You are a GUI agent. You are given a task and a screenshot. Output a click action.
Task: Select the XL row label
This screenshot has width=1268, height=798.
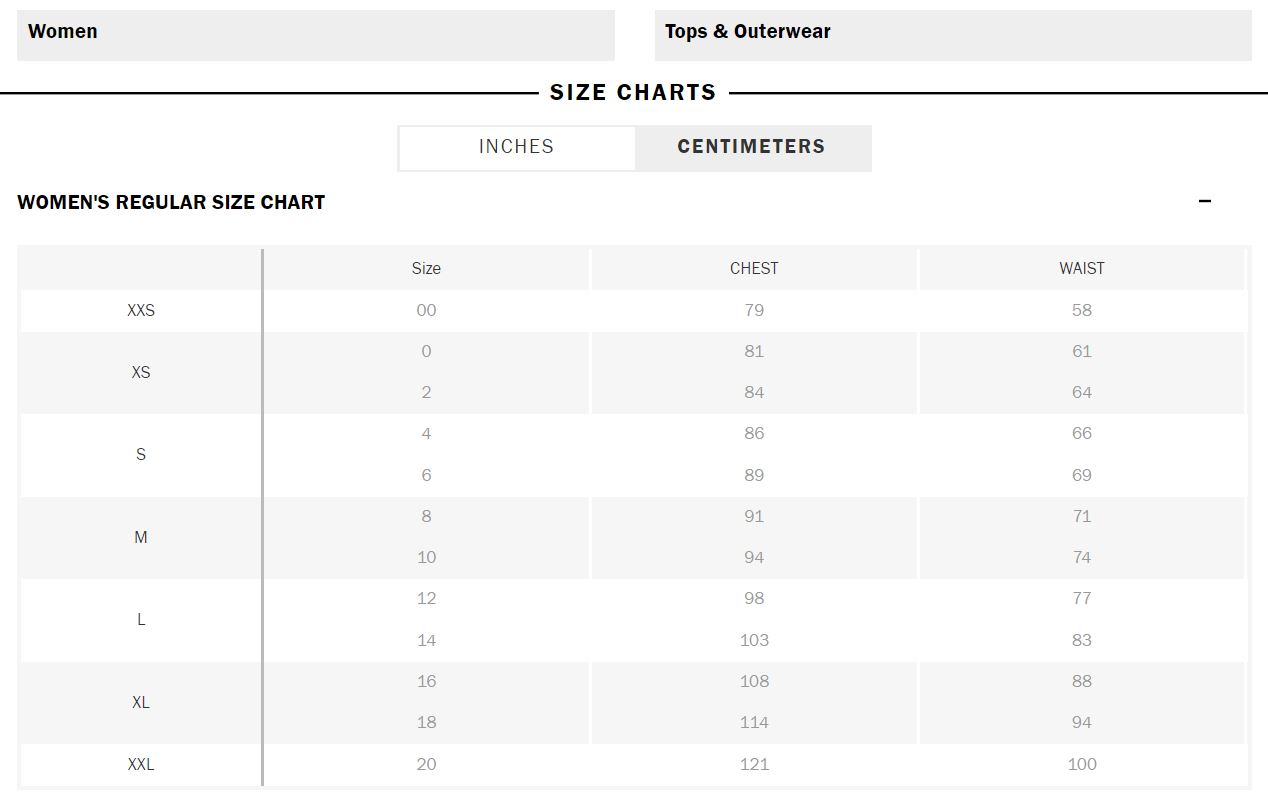tap(141, 702)
